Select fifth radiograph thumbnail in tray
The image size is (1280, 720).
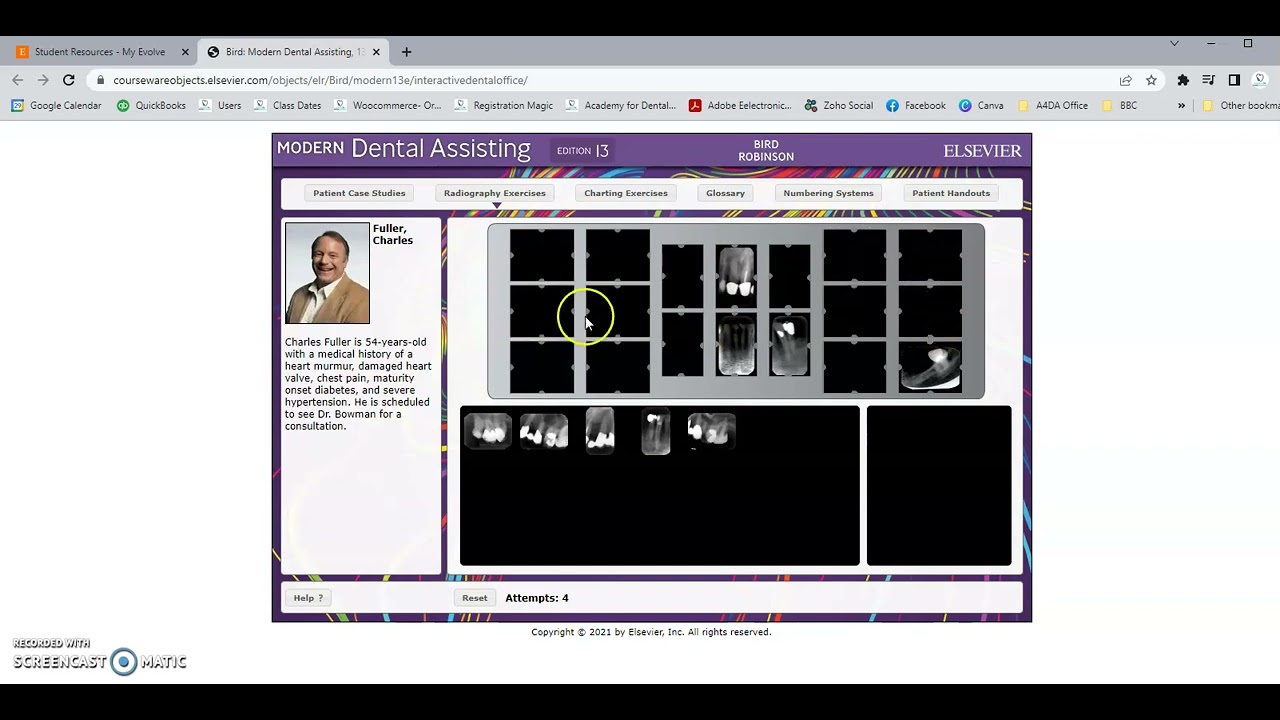click(x=712, y=431)
